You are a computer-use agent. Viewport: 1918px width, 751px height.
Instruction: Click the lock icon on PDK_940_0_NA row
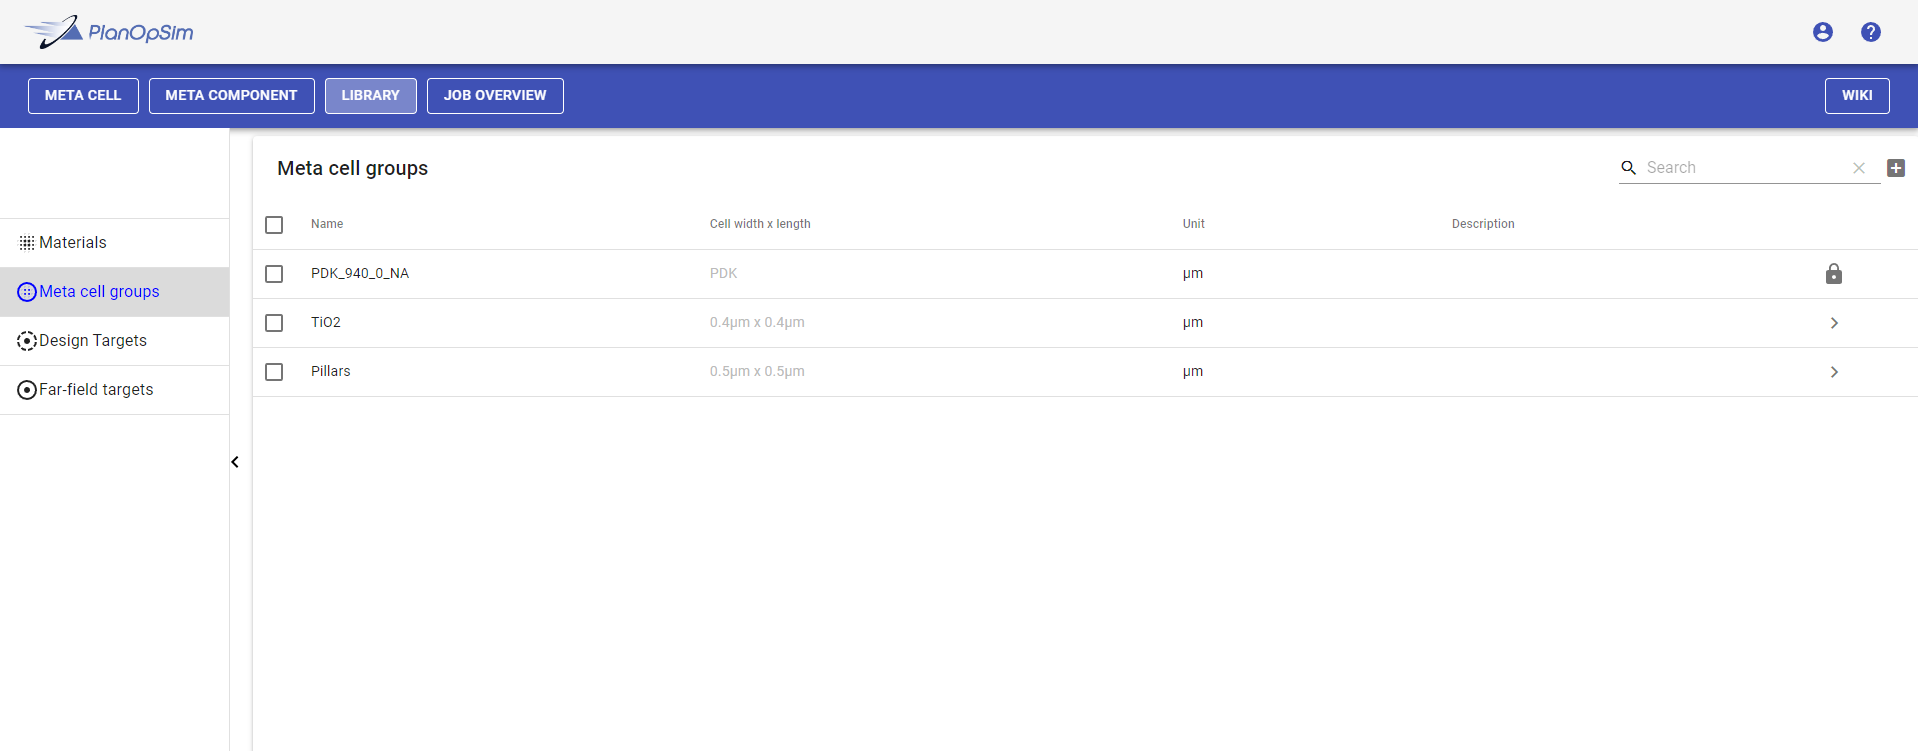[1833, 274]
